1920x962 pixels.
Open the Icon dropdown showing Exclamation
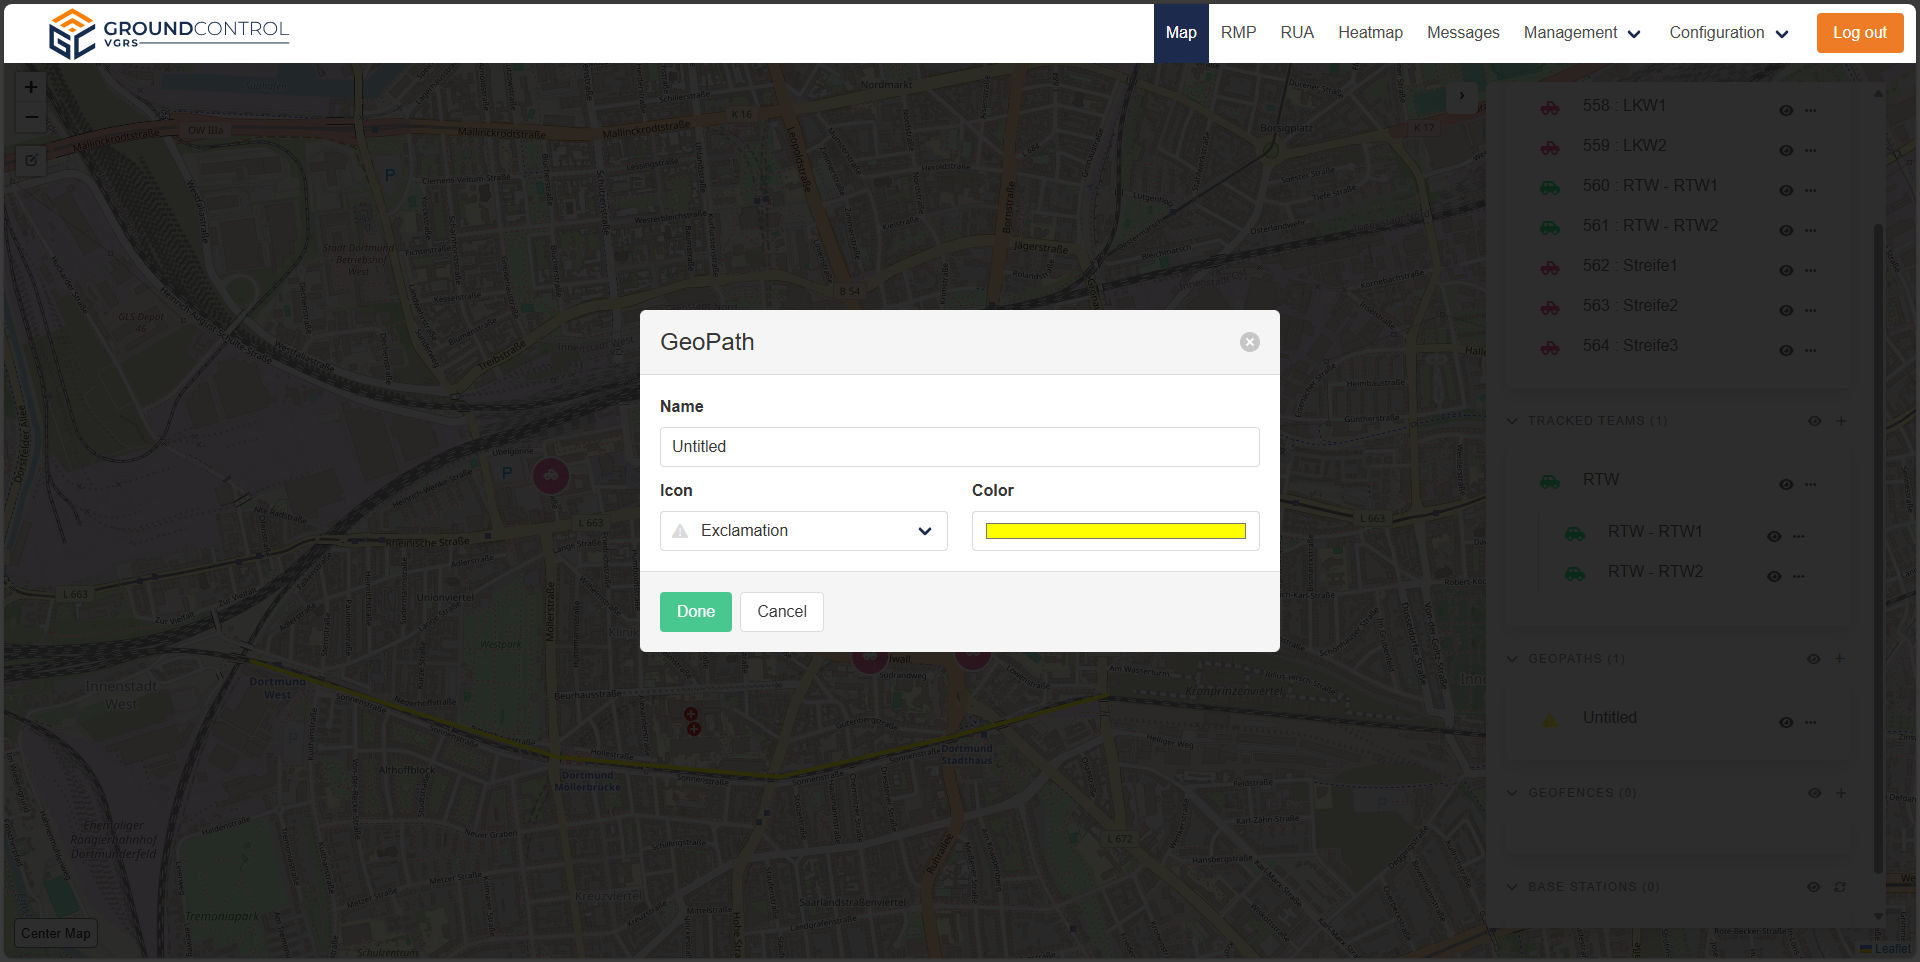[x=803, y=531]
